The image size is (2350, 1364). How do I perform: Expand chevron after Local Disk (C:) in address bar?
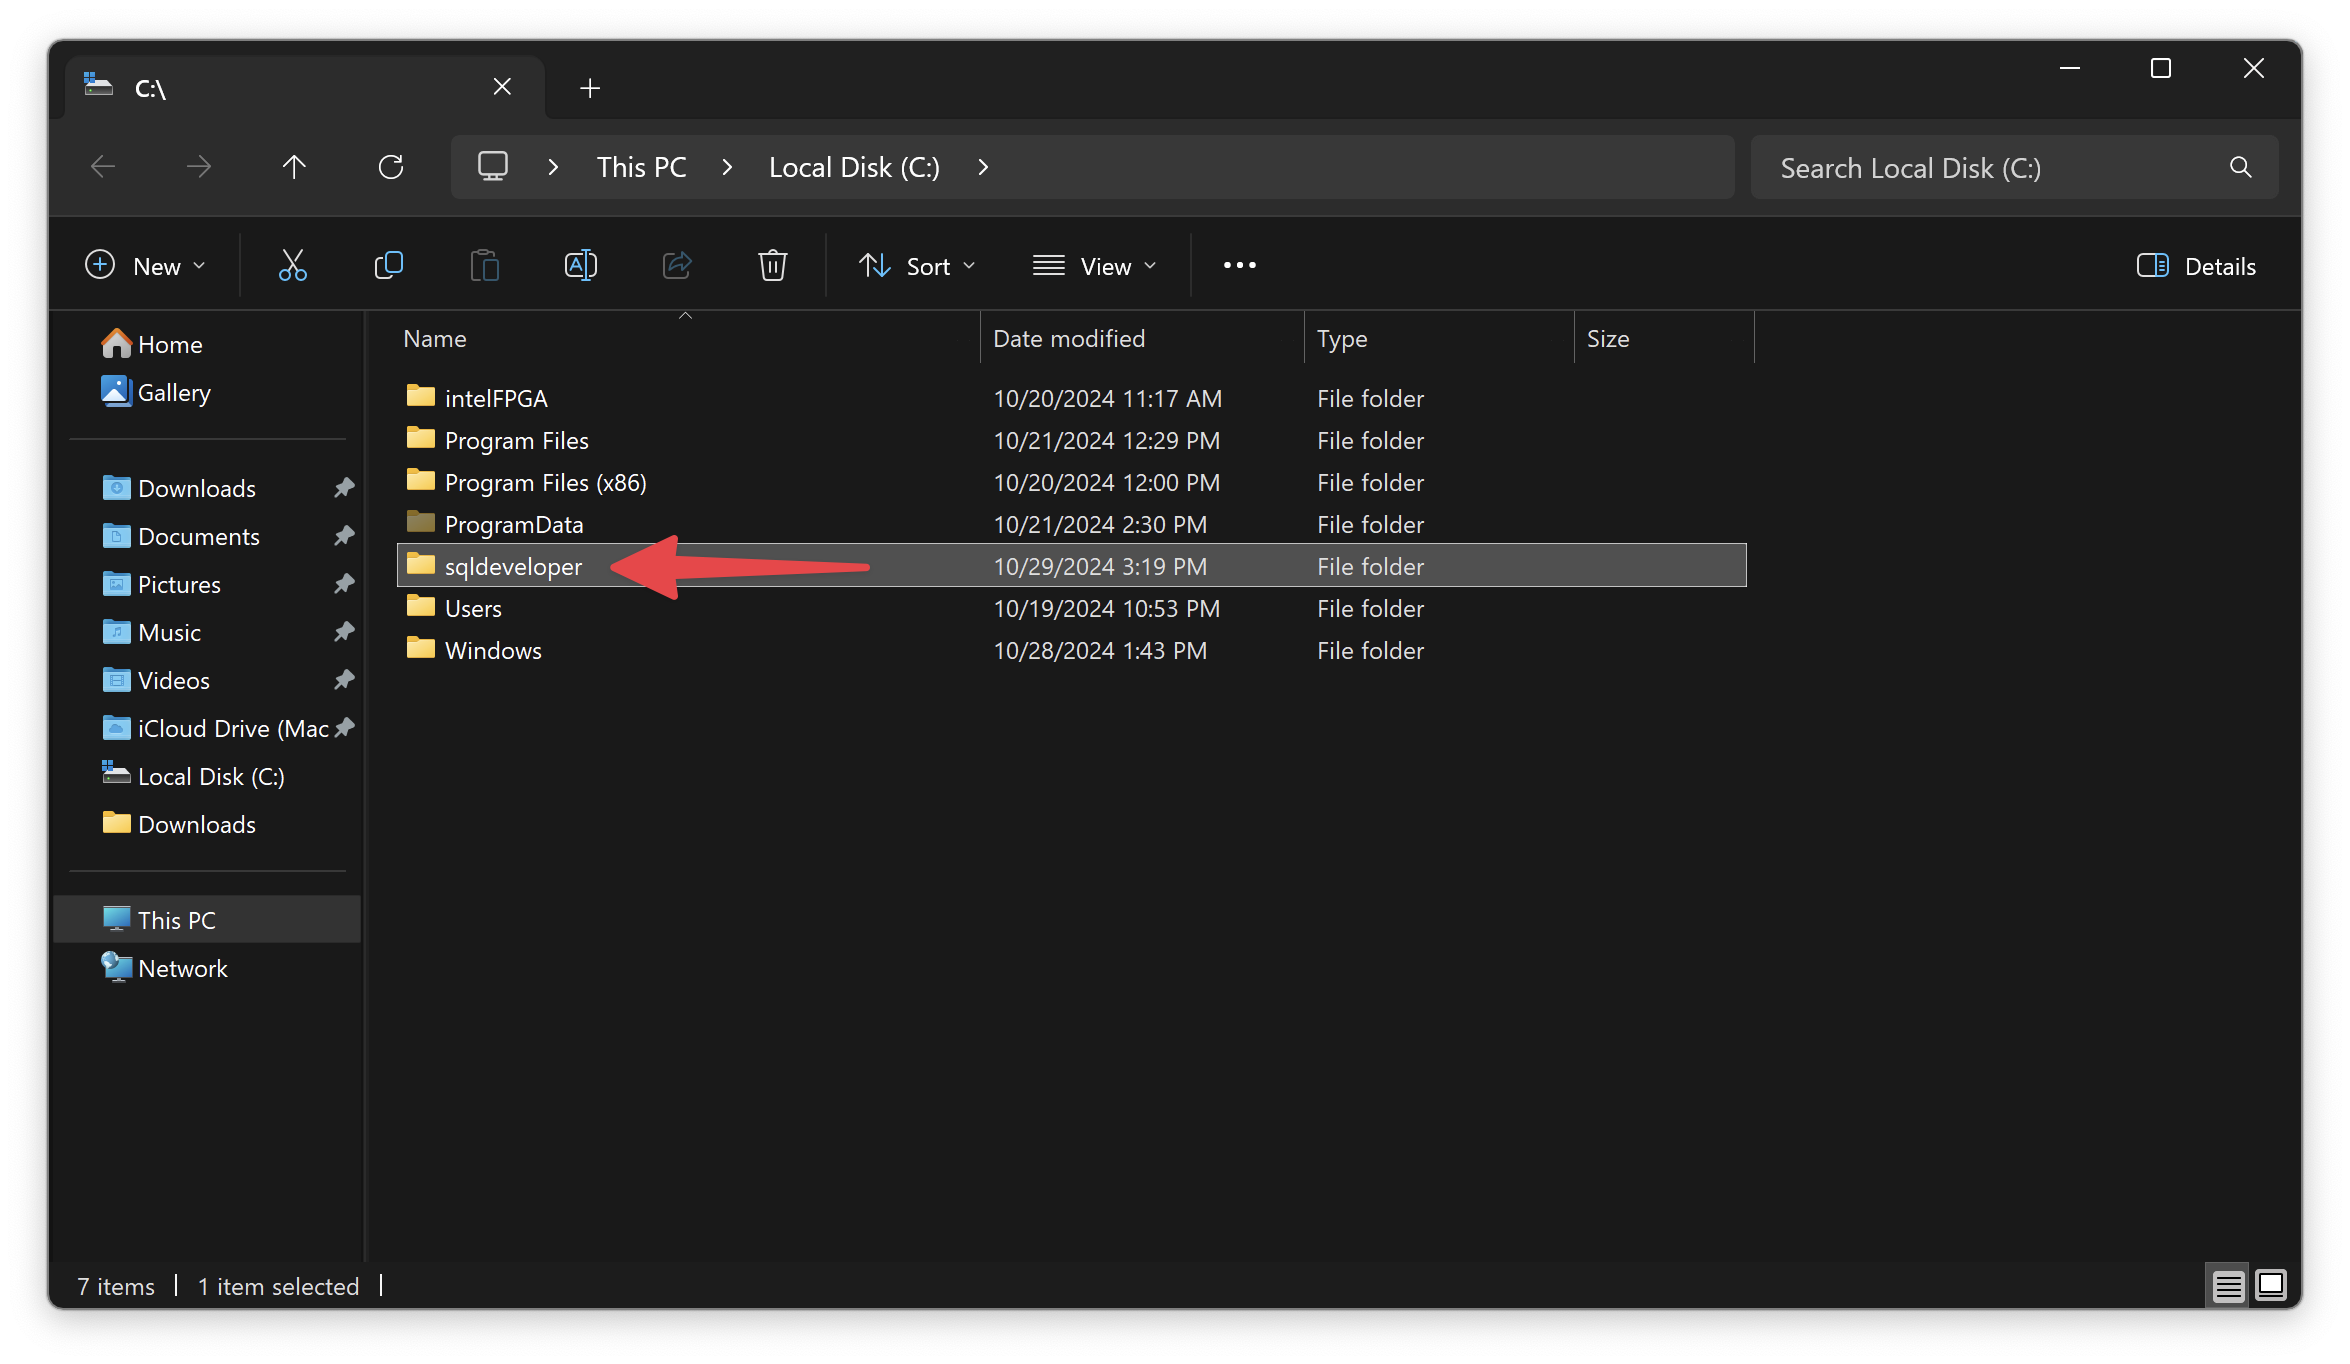(983, 167)
